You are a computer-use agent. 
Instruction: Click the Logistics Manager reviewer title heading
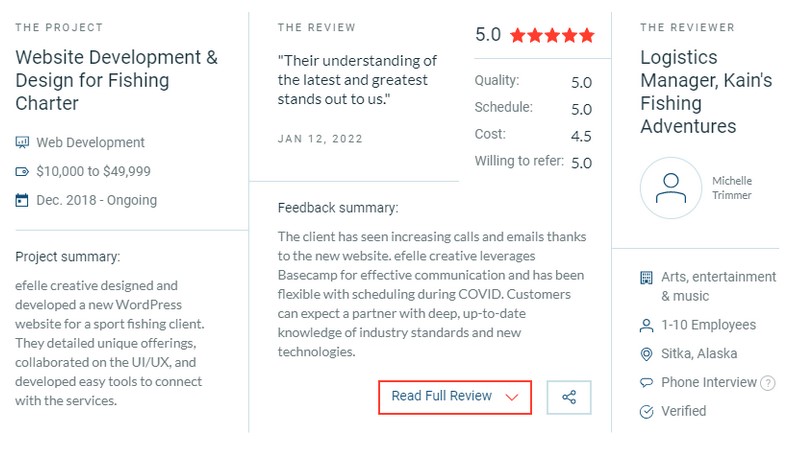[706, 92]
